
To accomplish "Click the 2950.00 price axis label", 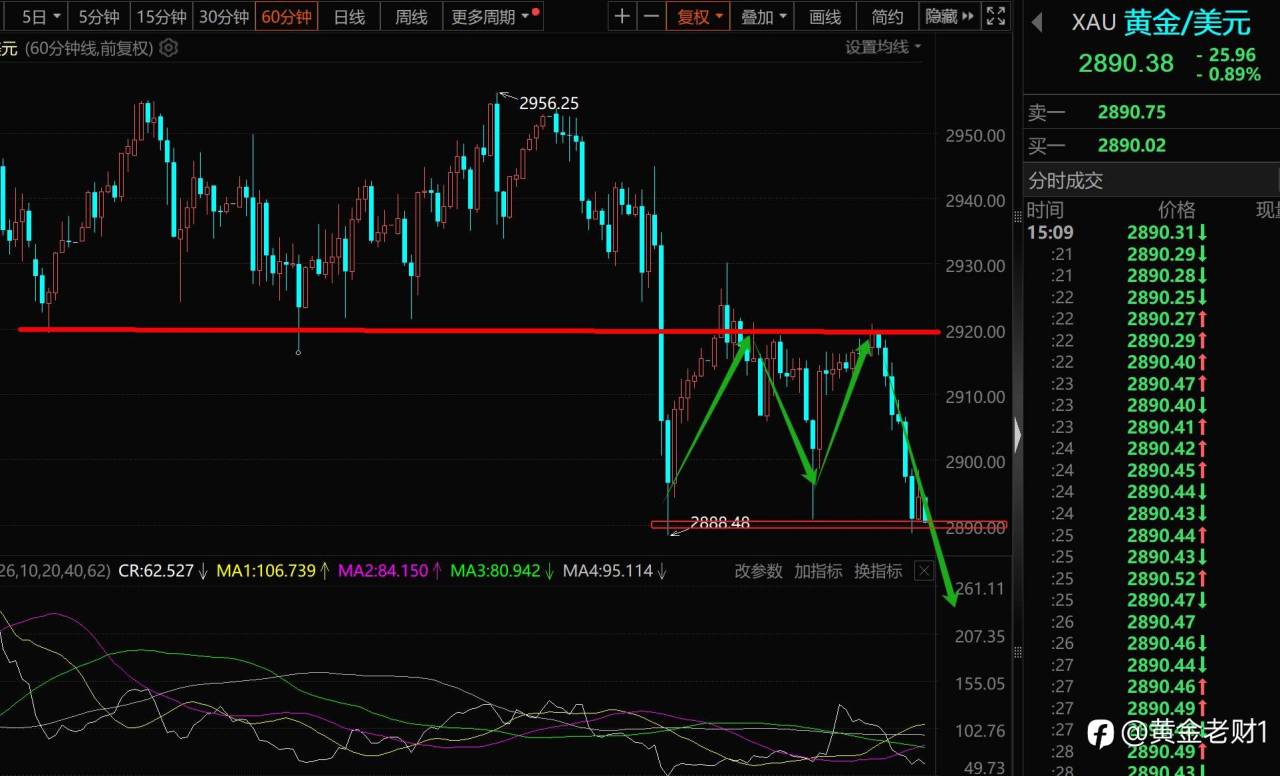I will (974, 135).
